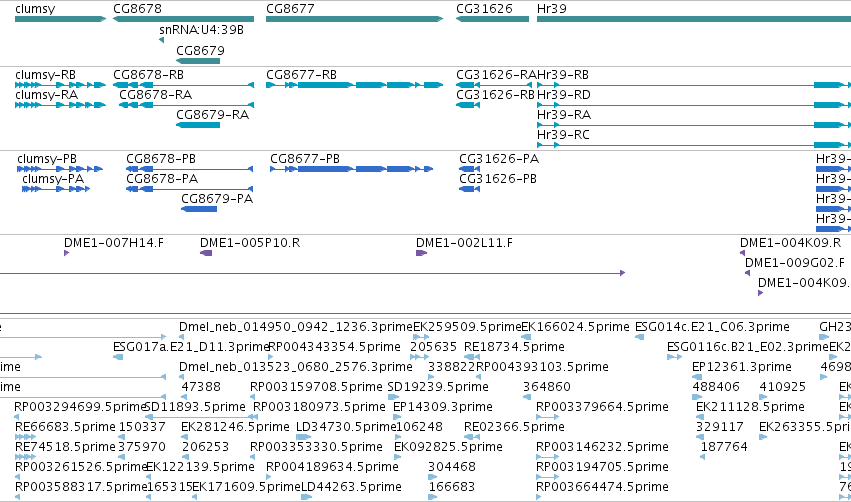Click the Dmel_neb_013523_0680_2576.3prime label
The image size is (851, 502).
point(296,367)
